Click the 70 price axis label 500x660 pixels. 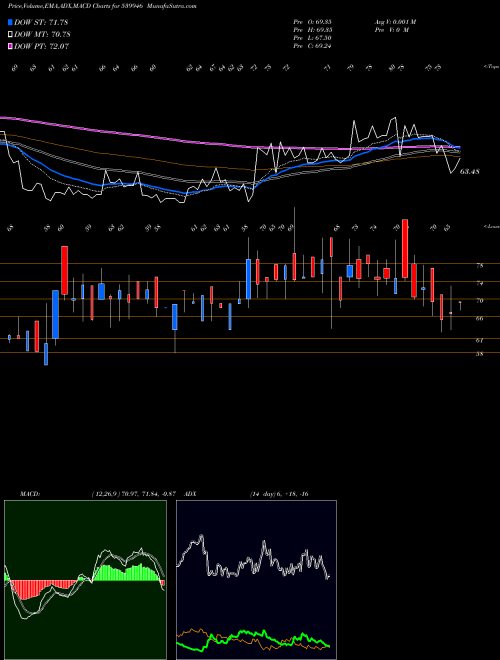coord(479,301)
